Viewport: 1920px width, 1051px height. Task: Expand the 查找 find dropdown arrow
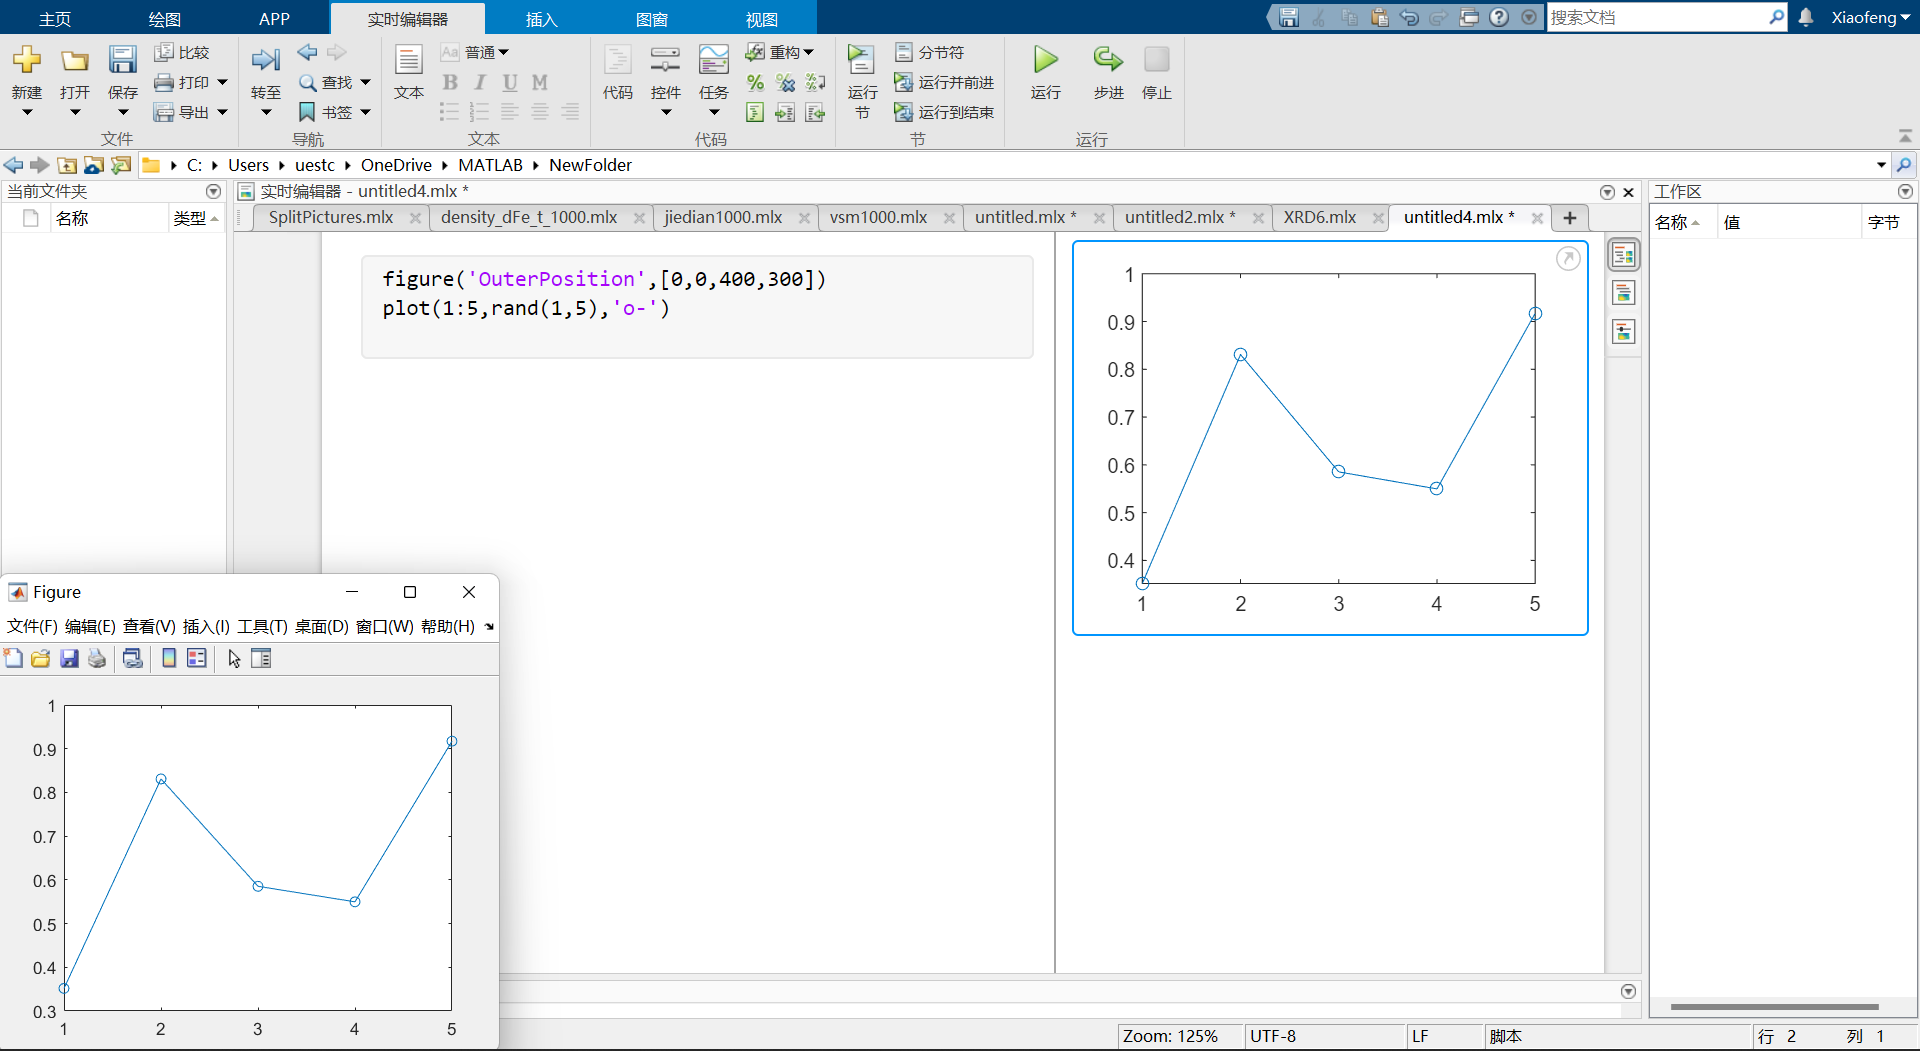[x=365, y=82]
